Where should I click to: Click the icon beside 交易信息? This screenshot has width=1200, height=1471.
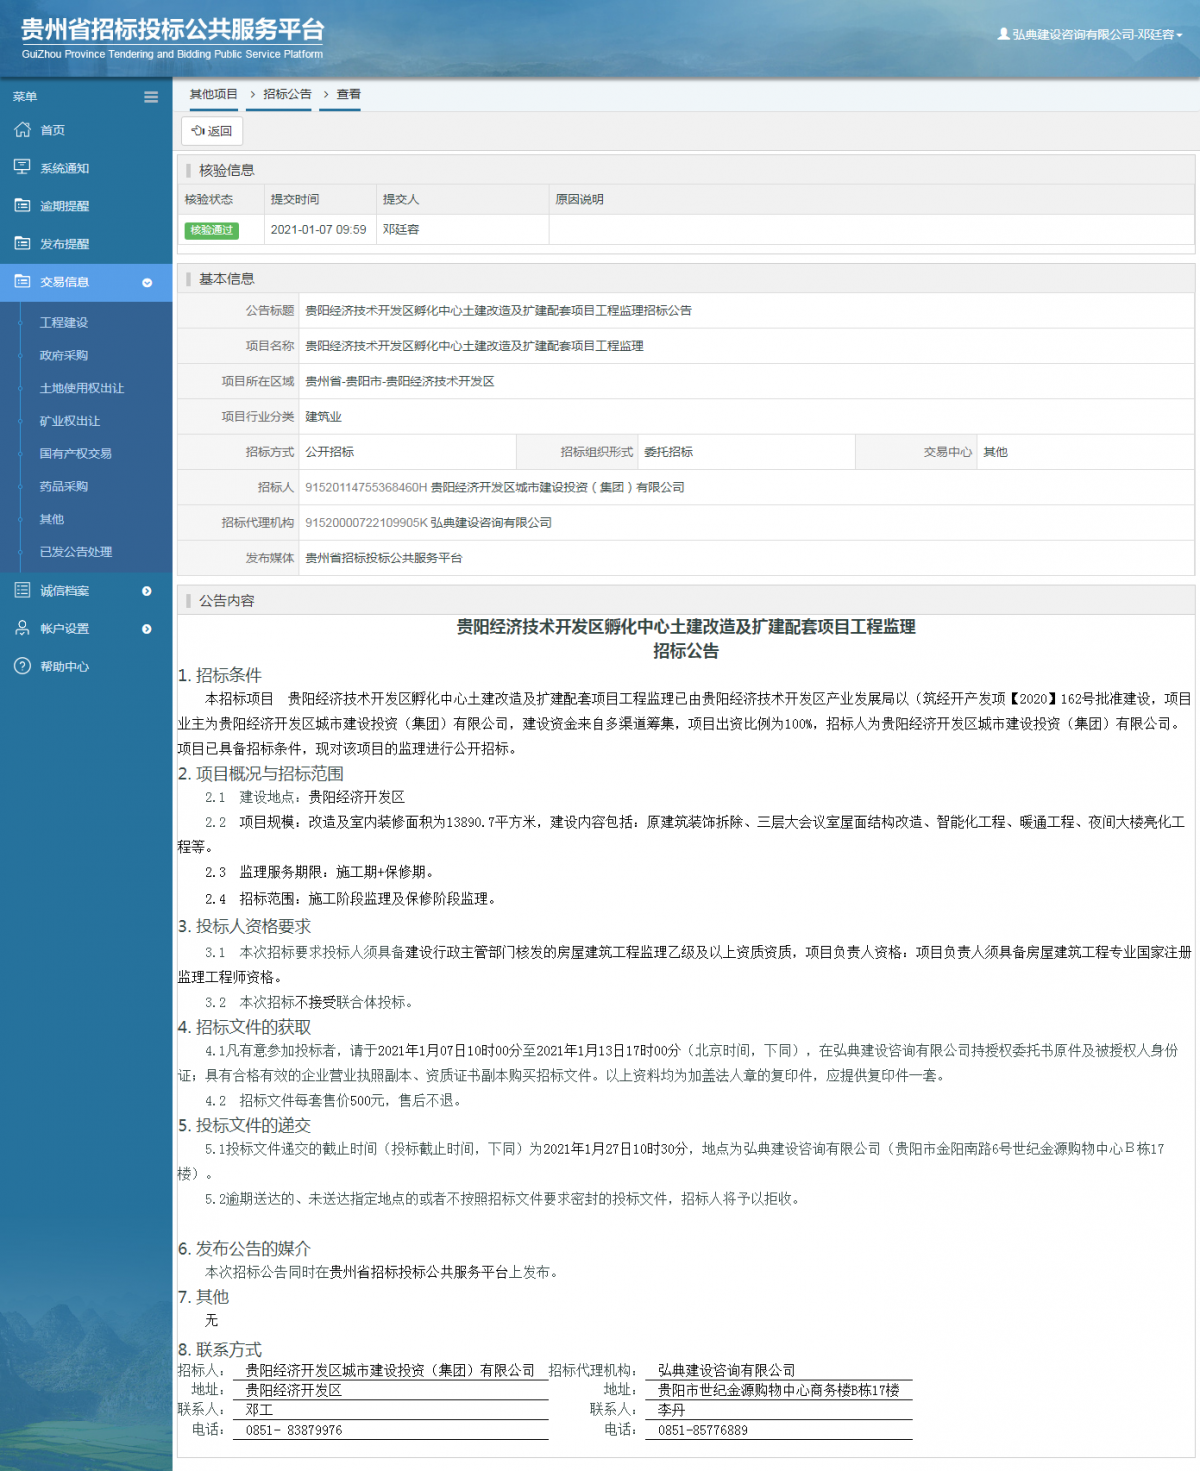22,281
